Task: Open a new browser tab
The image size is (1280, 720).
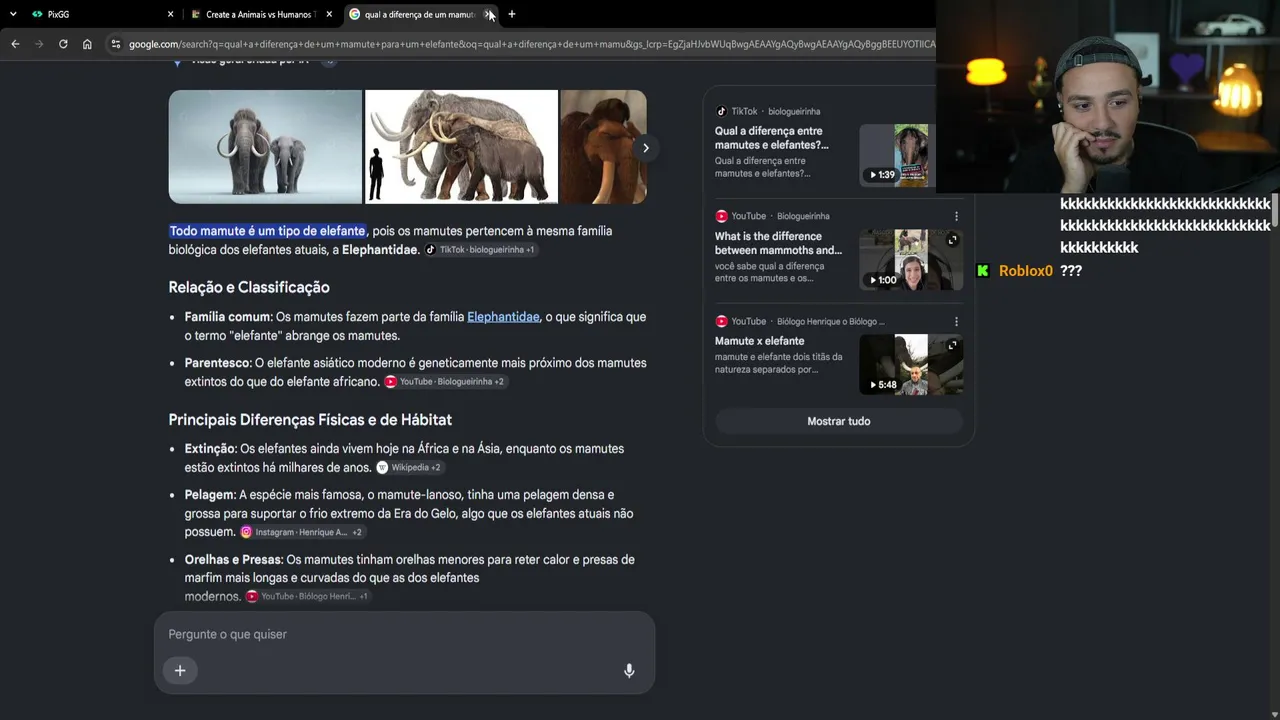Action: (512, 14)
